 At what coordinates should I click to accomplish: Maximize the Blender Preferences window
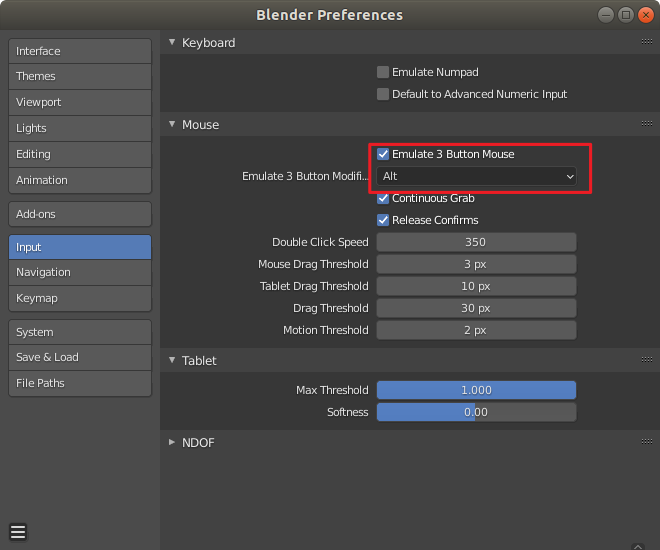click(626, 15)
